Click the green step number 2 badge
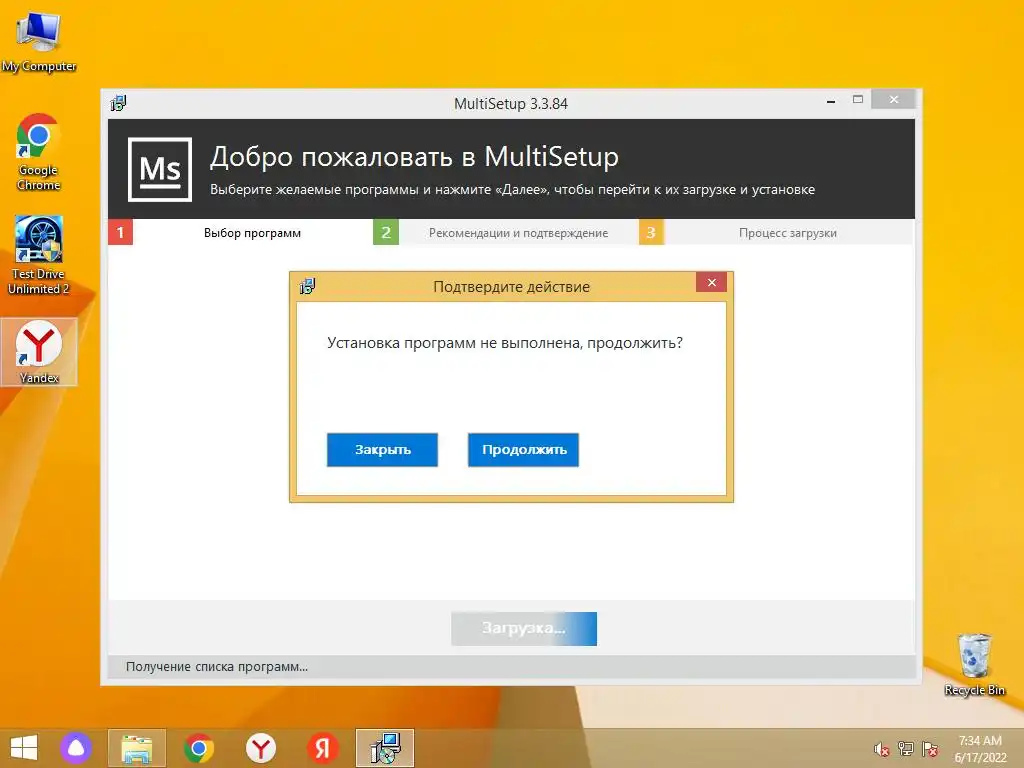 (386, 232)
